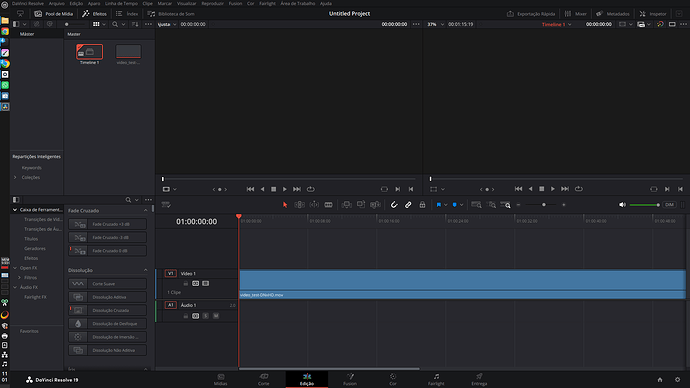Viewport: 690px width, 388px height.
Task: Collapse the Dissolução effects group
Action: point(145,270)
